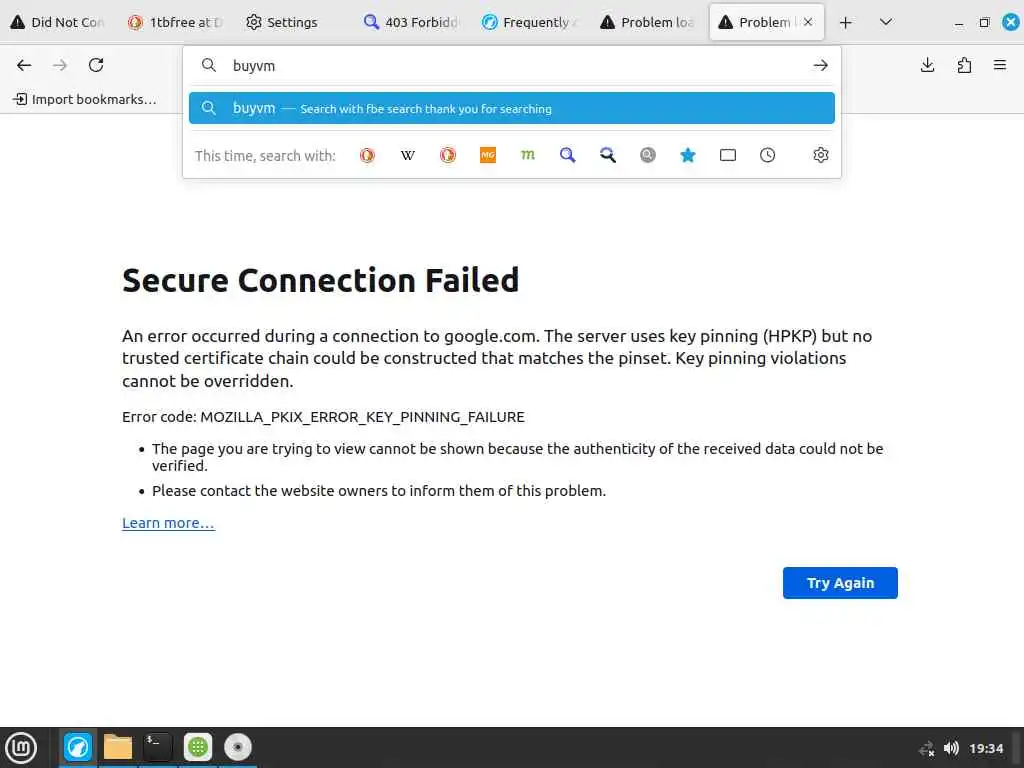Open the Linux Mint start menu
Image resolution: width=1024 pixels, height=768 pixels.
coord(21,747)
